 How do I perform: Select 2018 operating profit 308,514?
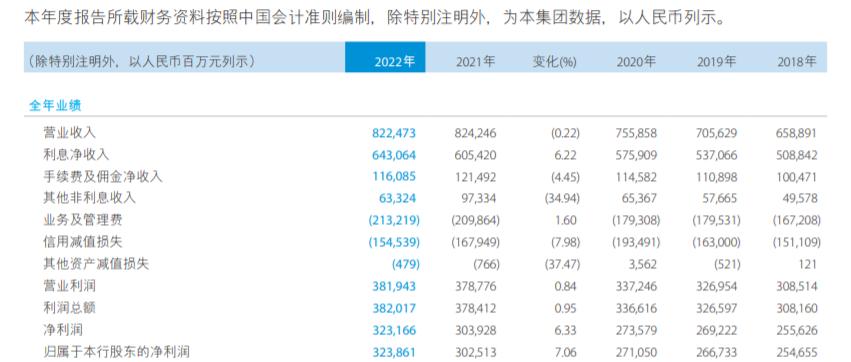(796, 287)
